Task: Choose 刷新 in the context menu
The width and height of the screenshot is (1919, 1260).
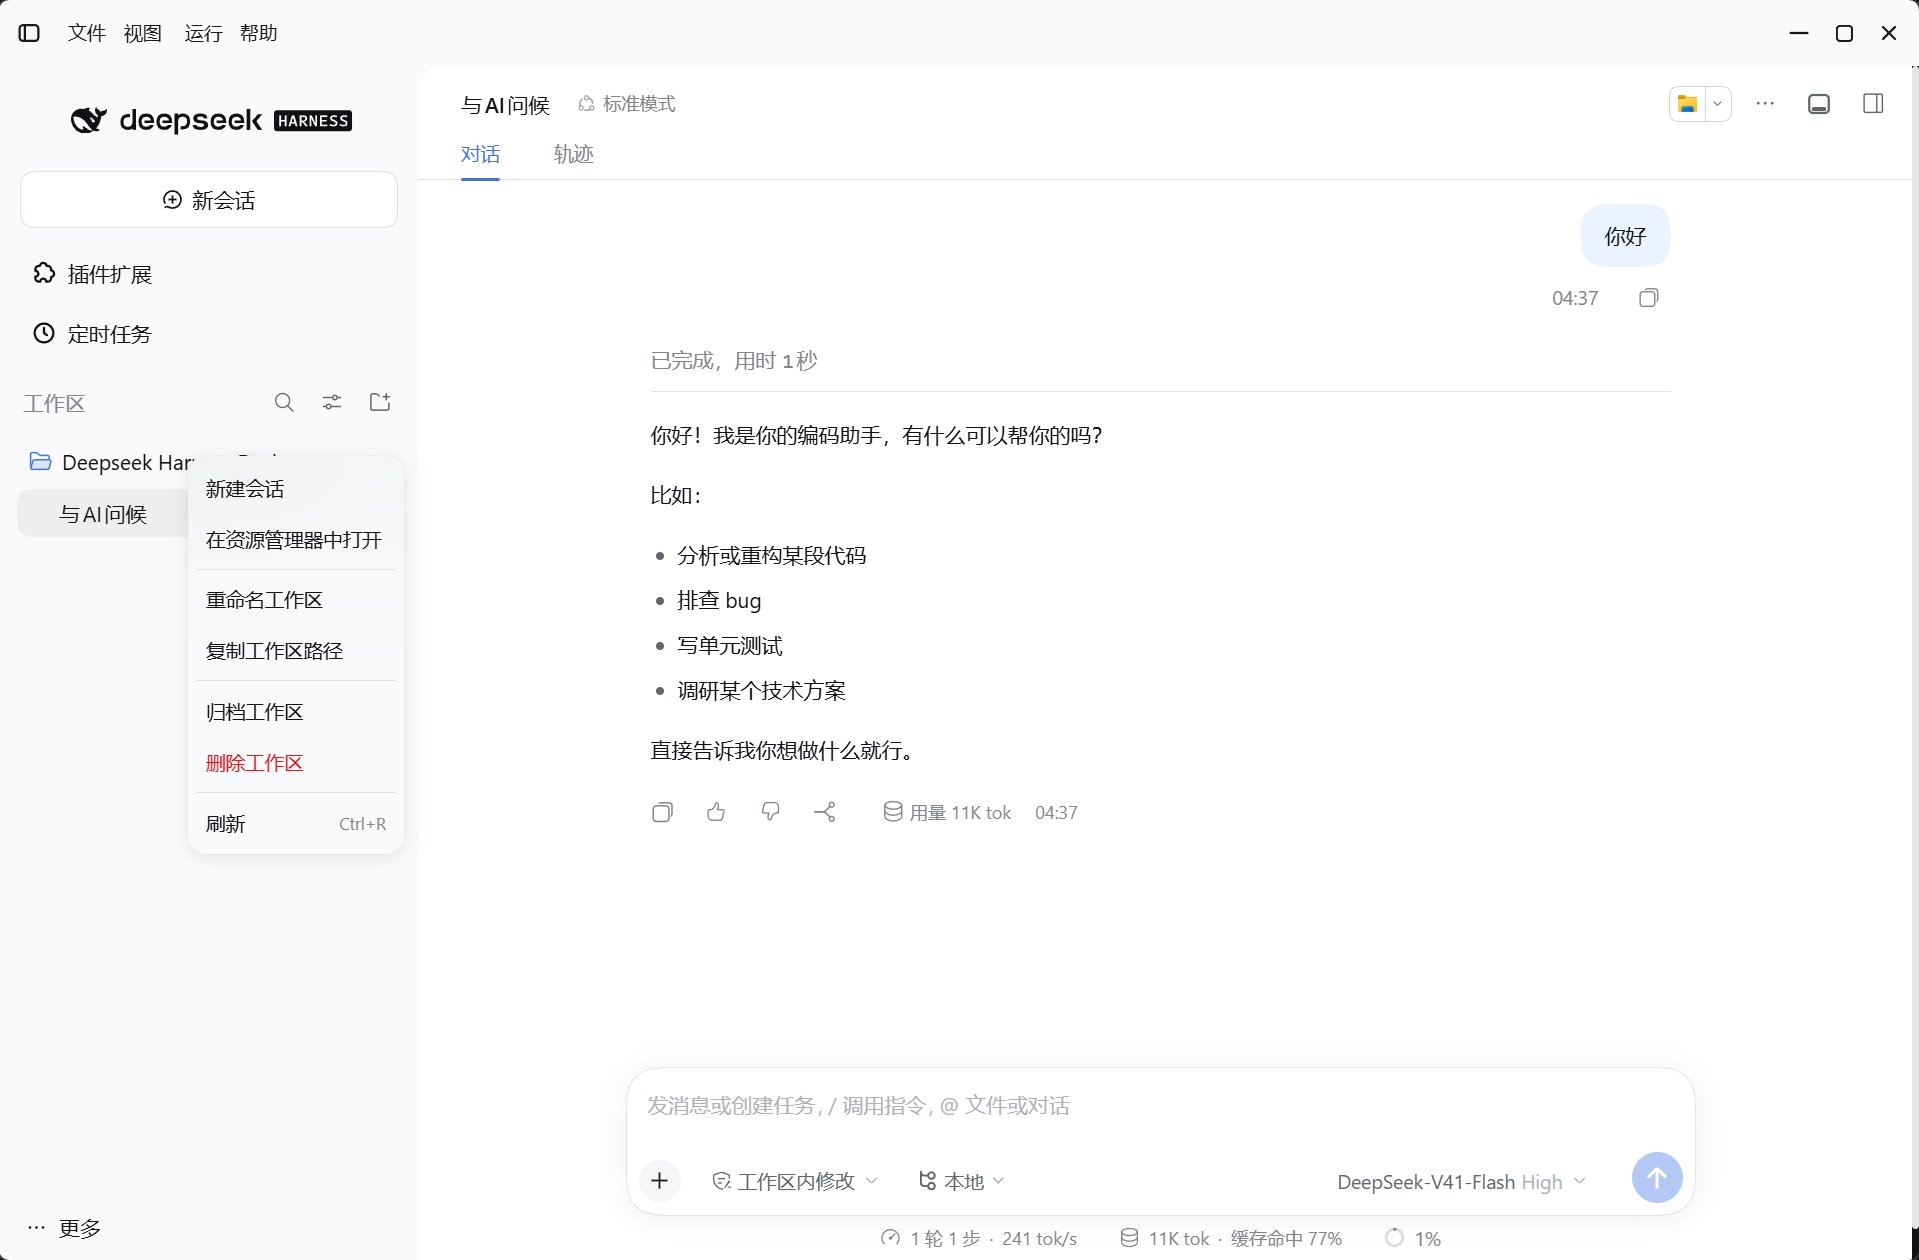Action: click(296, 824)
